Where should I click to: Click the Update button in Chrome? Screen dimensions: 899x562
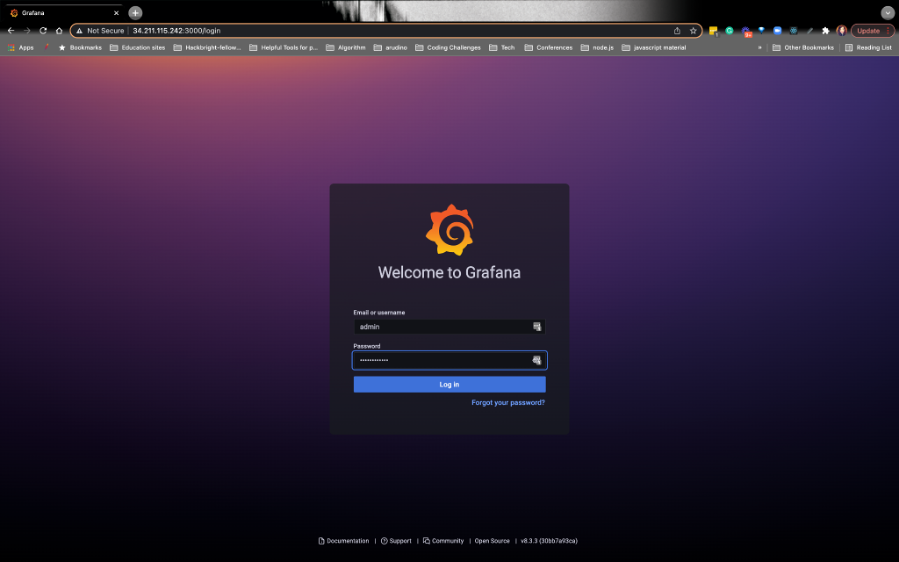point(872,30)
